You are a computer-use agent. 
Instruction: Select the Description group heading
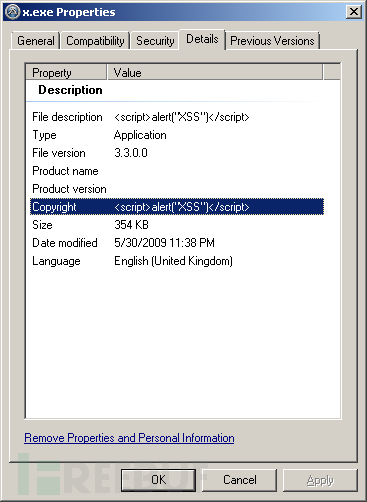click(70, 90)
